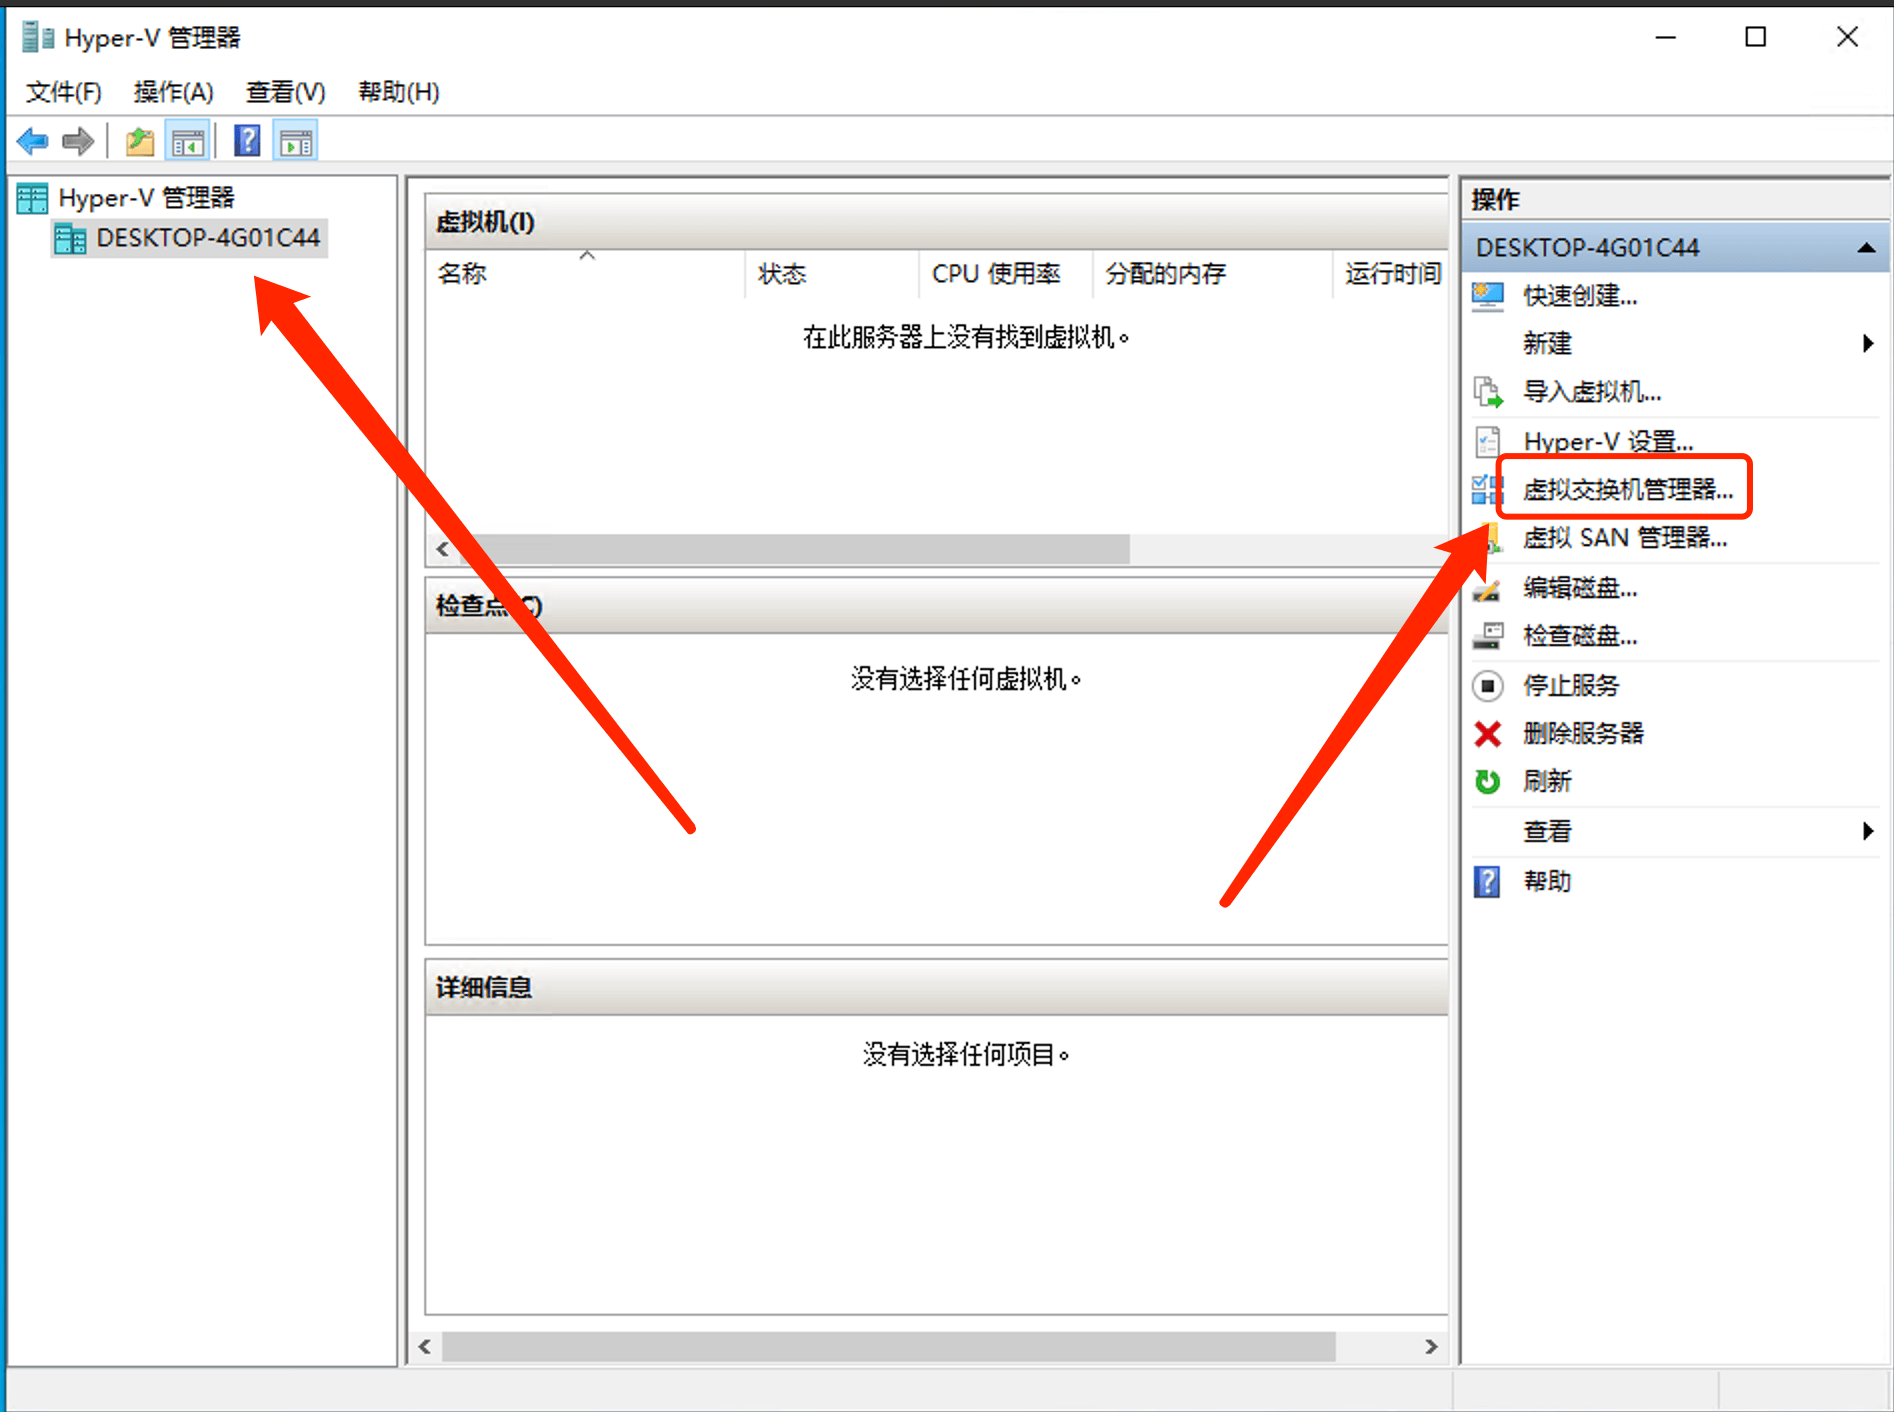
Task: Click the Hyper-V Settings document icon
Action: [x=1488, y=441]
